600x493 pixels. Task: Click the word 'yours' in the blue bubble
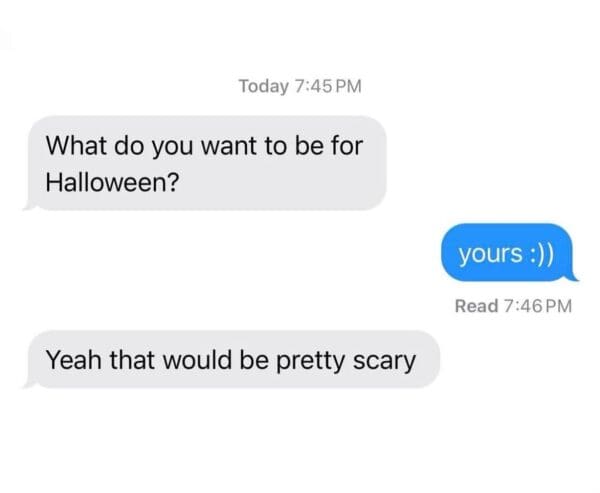point(491,254)
